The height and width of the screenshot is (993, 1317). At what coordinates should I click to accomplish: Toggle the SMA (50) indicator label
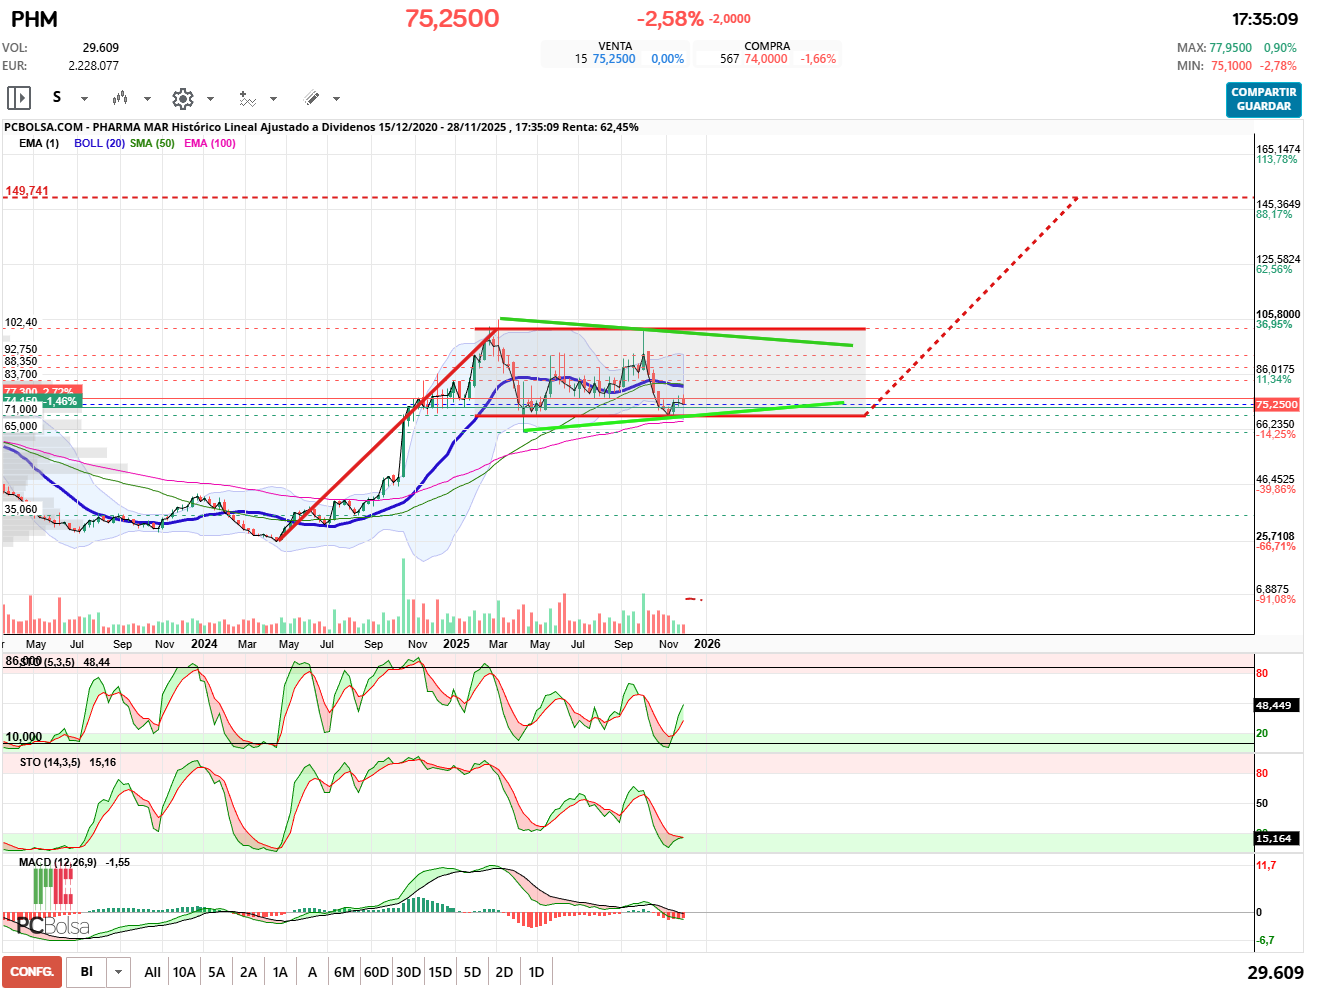152,143
